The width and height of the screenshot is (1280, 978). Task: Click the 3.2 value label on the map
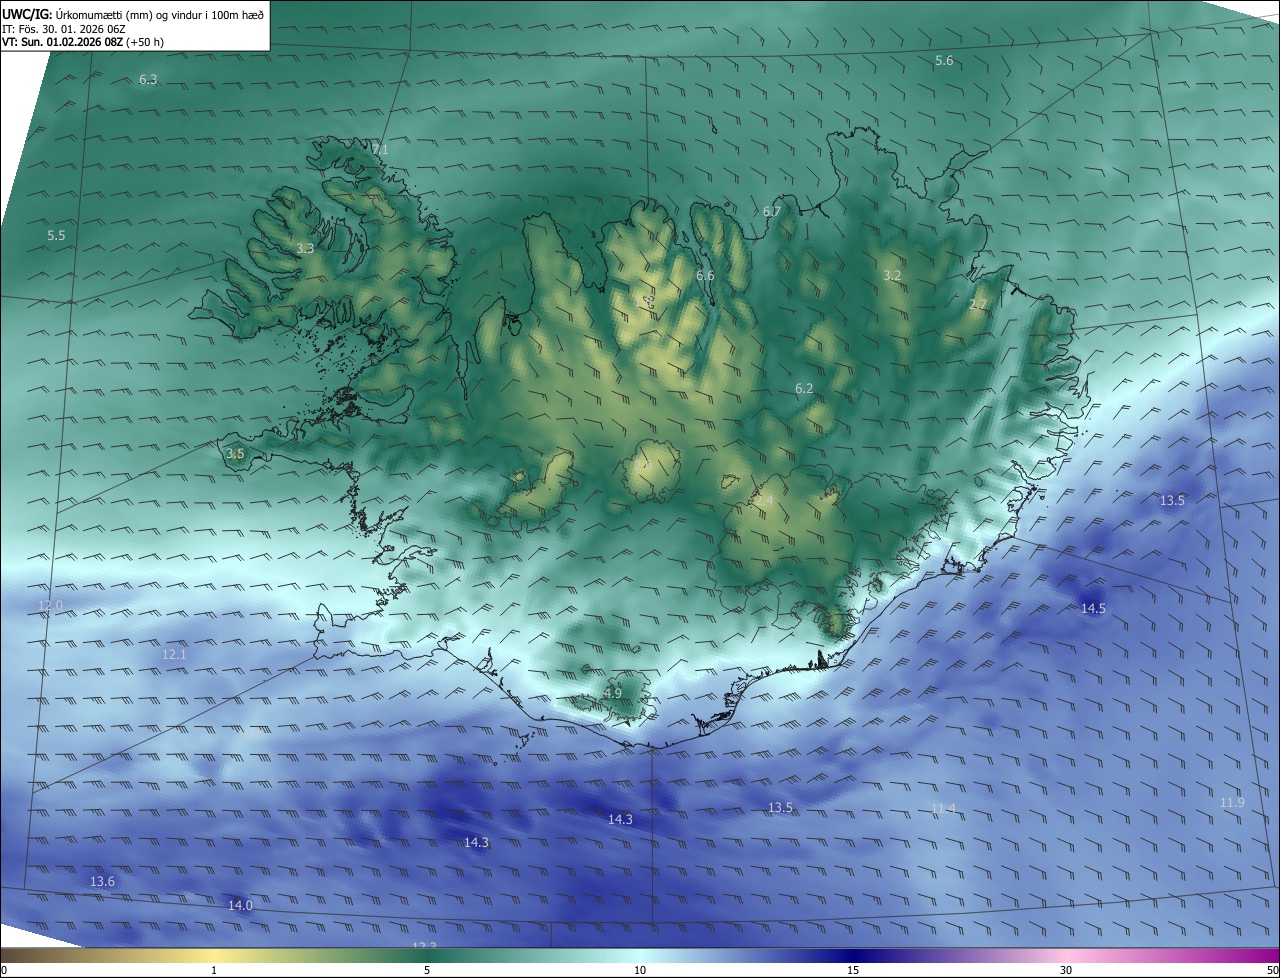coord(892,275)
